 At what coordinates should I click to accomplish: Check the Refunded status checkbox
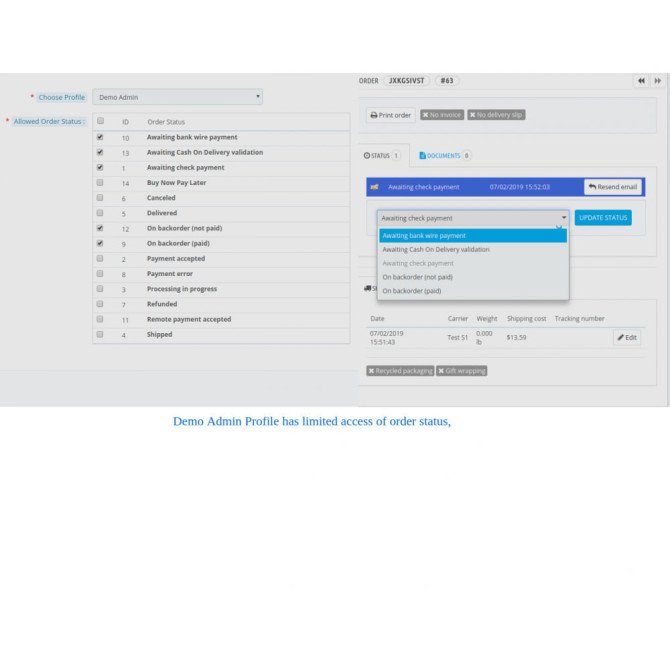tap(100, 304)
